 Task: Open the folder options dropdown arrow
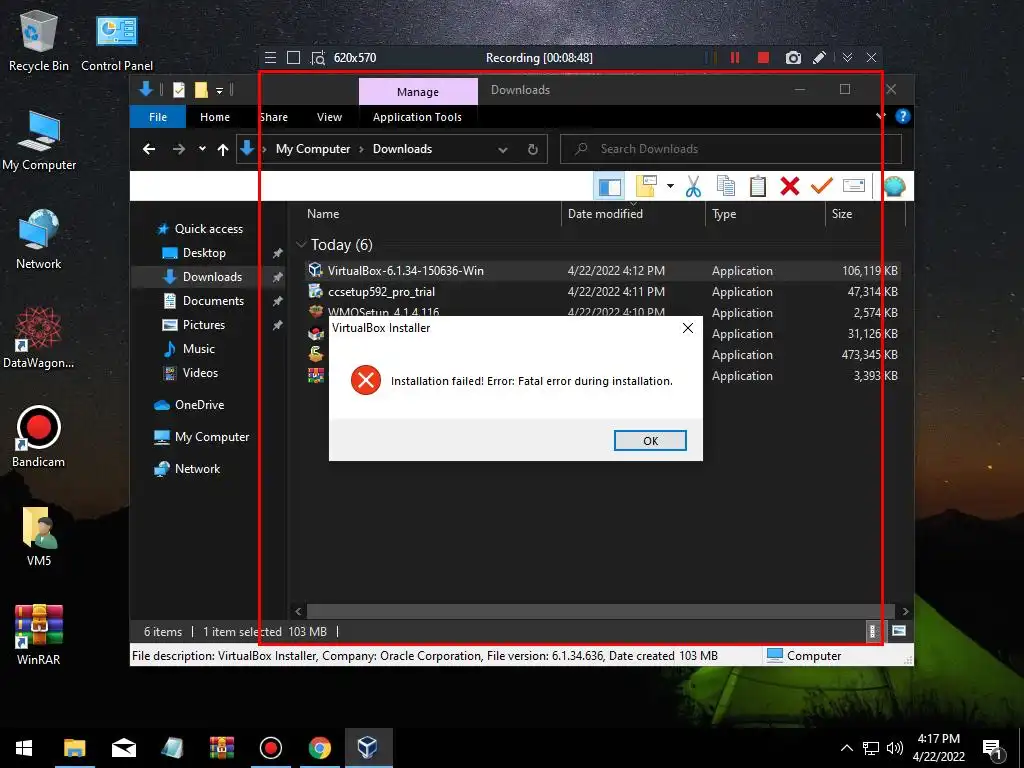pyautogui.click(x=670, y=186)
